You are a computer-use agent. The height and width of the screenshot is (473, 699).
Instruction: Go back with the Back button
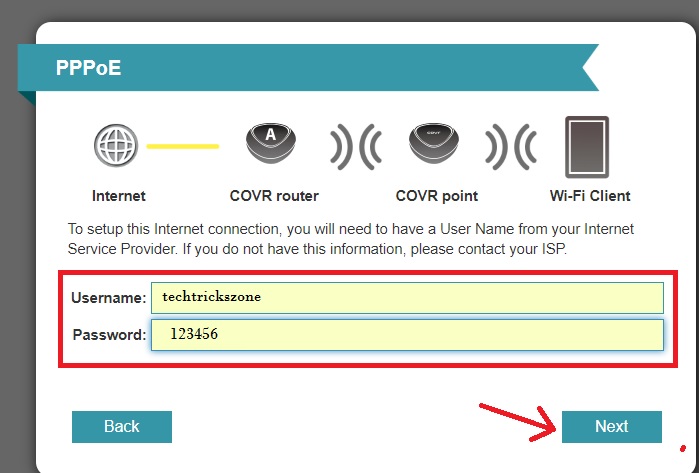pyautogui.click(x=122, y=427)
